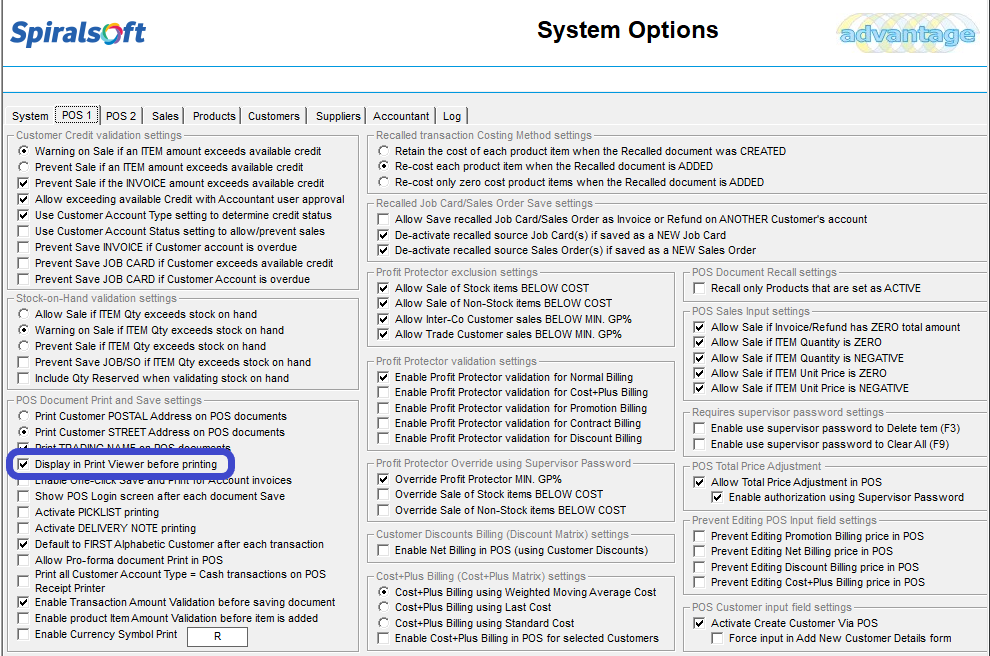This screenshot has width=990, height=656.
Task: Toggle Allow Trade Customer sales BELOW MIN GP%
Action: point(383,334)
